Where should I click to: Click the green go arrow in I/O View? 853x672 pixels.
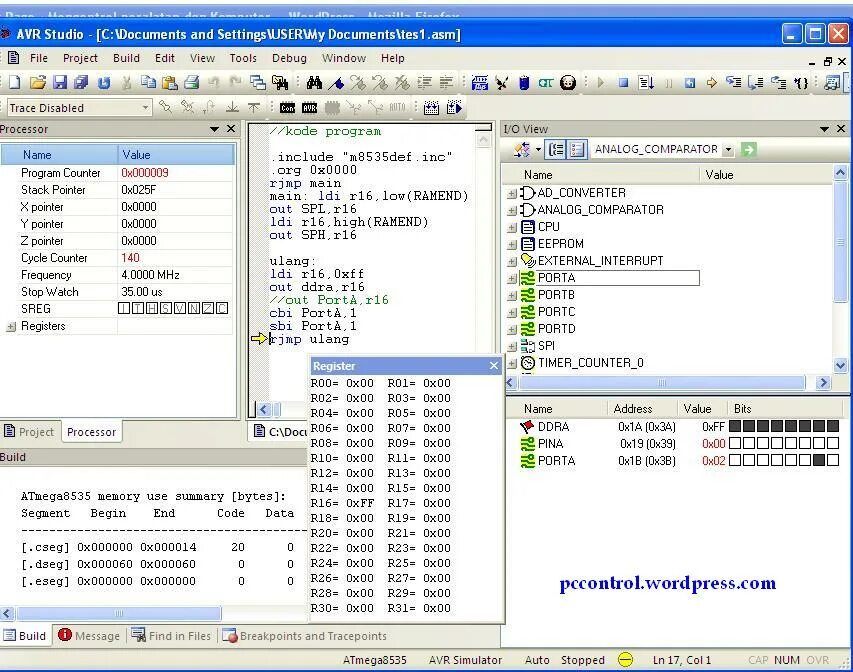(x=749, y=149)
